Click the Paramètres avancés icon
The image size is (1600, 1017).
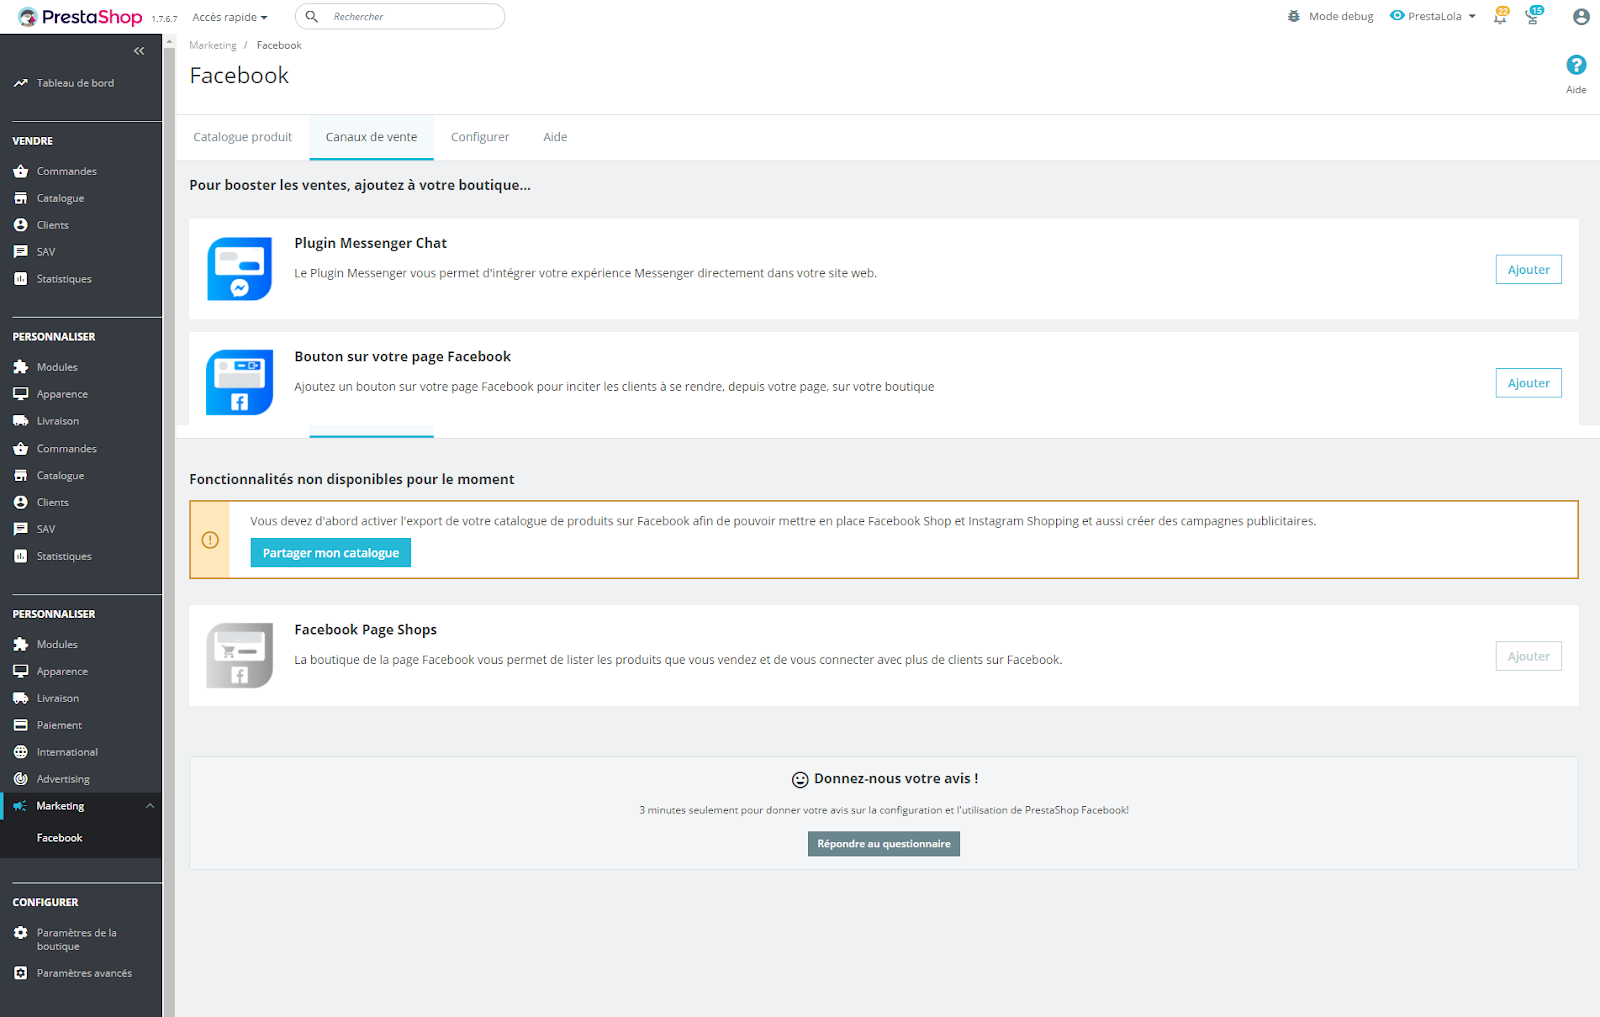[x=20, y=974]
